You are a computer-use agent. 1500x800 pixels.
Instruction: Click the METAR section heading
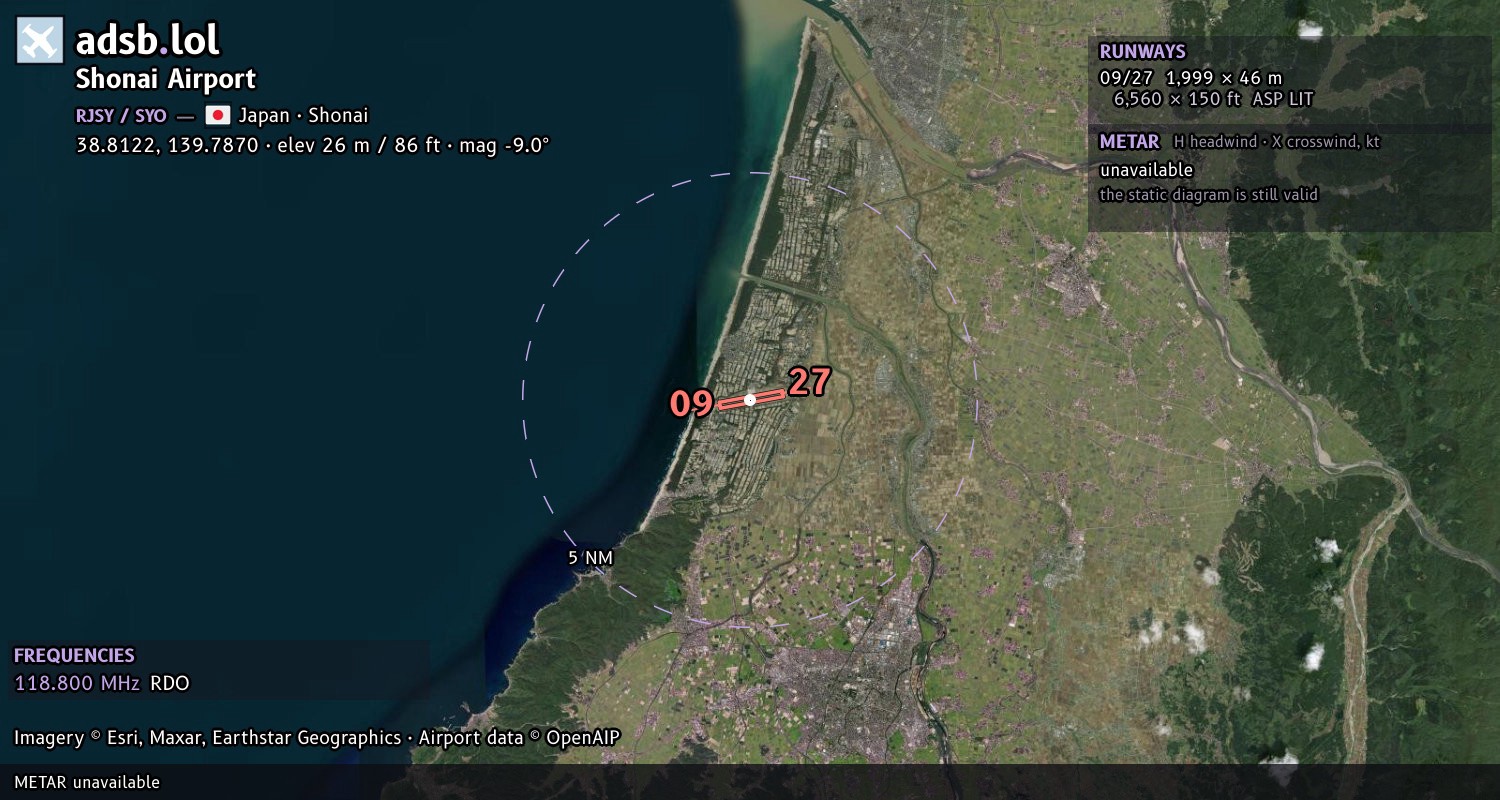[1129, 142]
